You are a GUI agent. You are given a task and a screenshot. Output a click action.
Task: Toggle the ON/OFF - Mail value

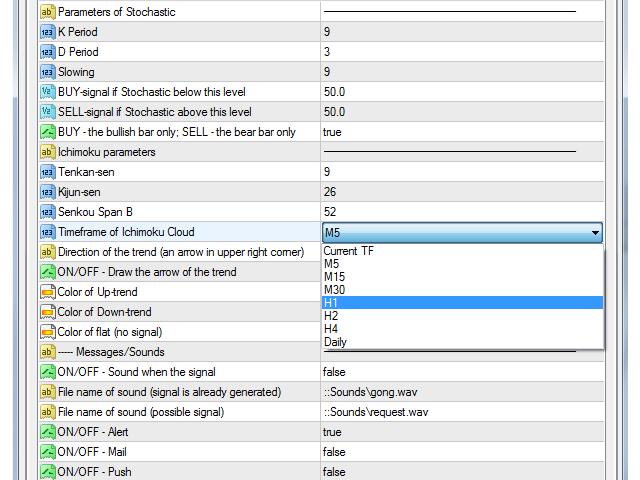(x=462, y=452)
